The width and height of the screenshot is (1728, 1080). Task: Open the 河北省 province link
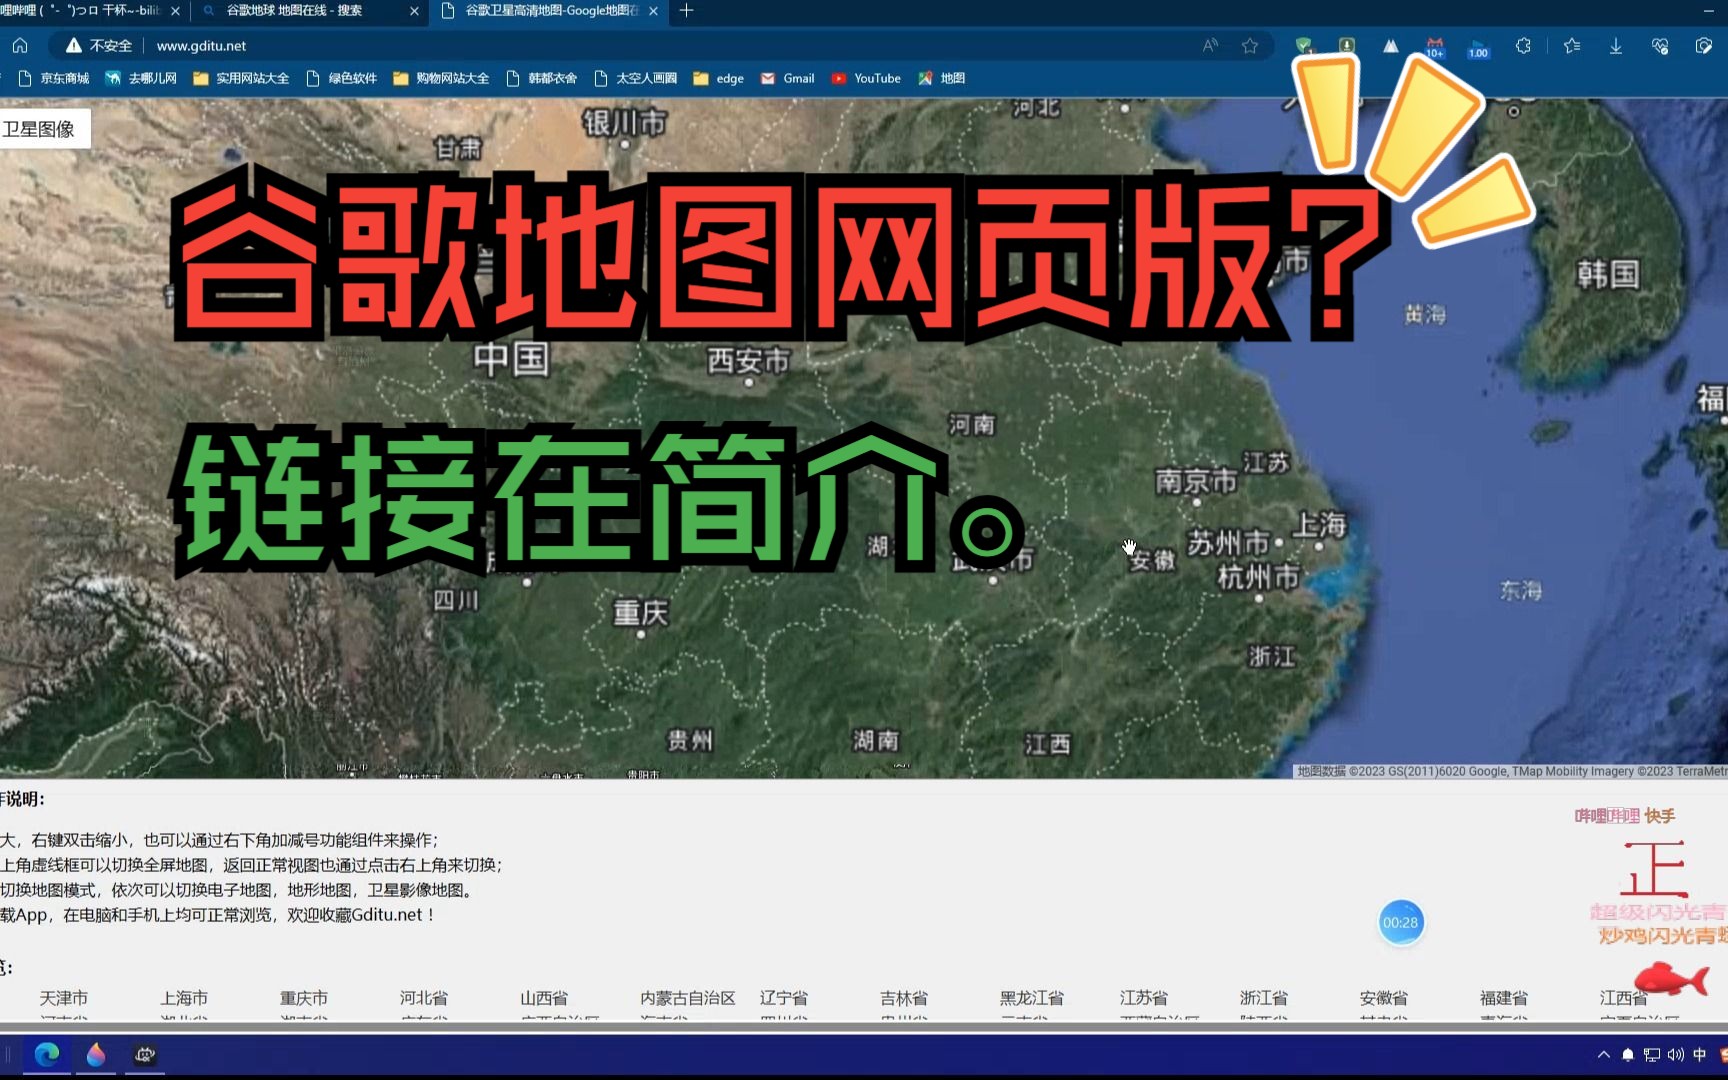pos(424,998)
